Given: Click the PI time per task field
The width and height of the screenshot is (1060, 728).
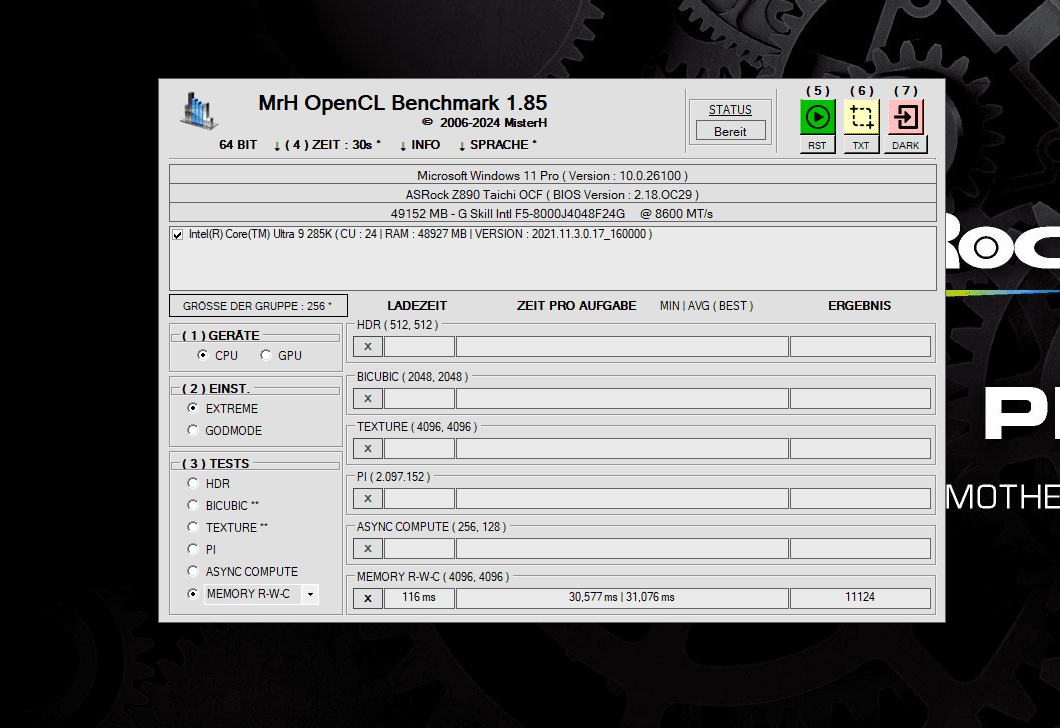Looking at the screenshot, I should [622, 499].
